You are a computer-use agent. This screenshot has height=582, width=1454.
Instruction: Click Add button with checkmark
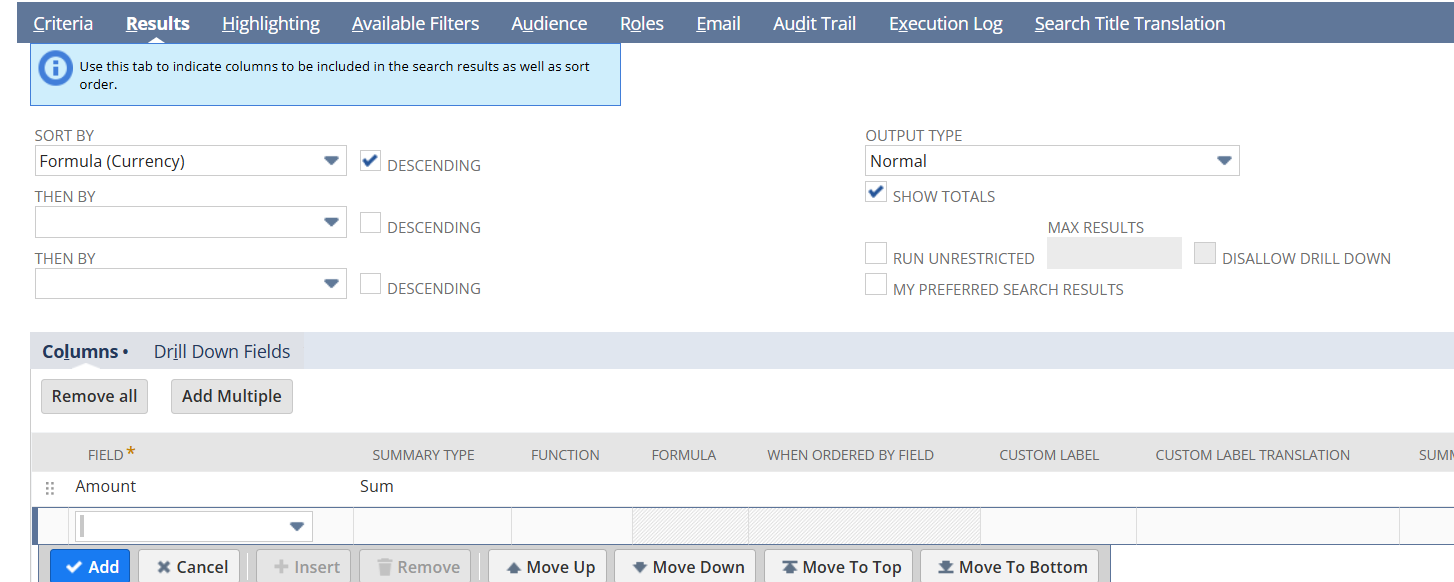click(x=91, y=567)
